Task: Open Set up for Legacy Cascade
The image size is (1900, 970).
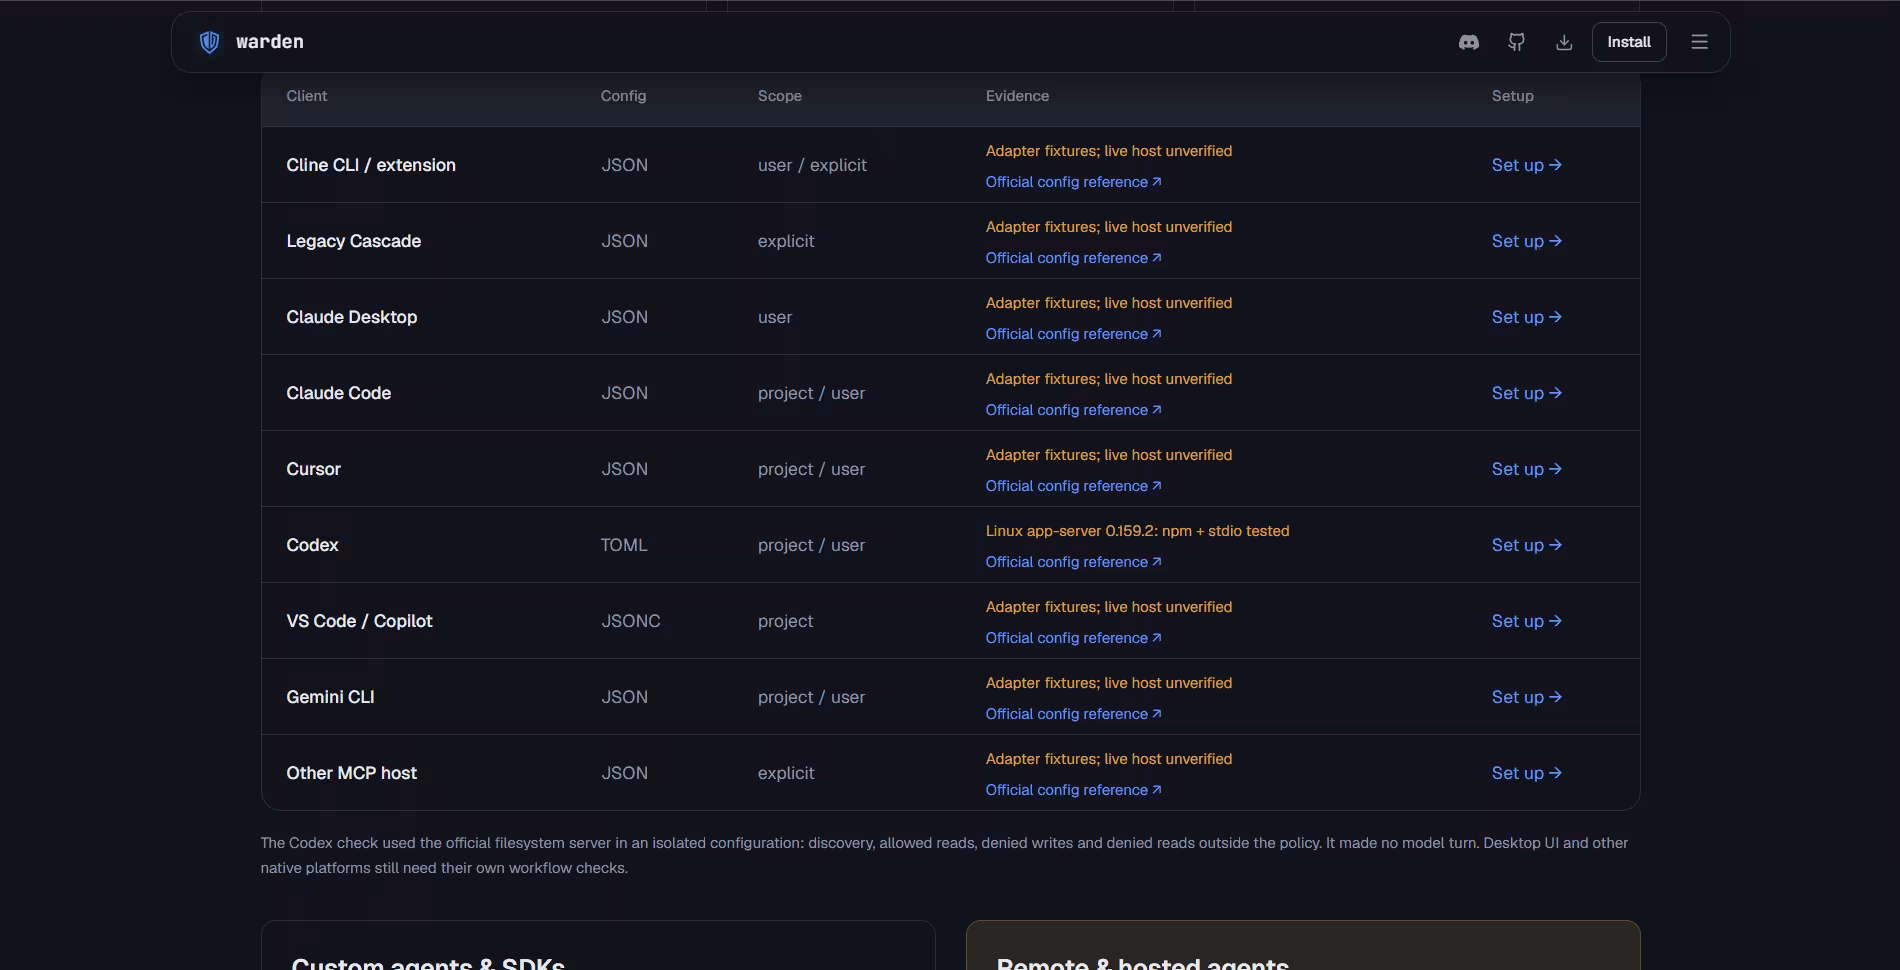Action: tap(1526, 241)
